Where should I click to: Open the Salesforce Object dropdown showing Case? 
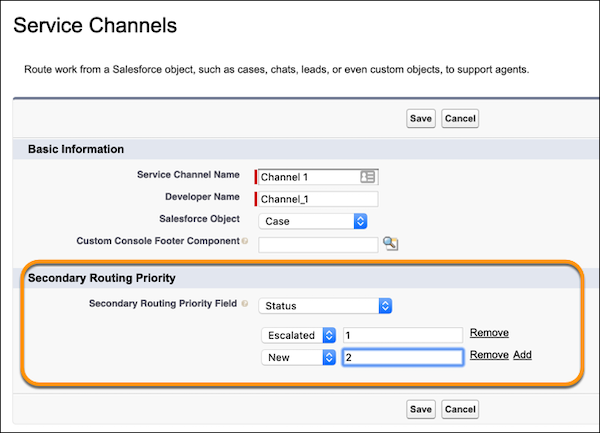pyautogui.click(x=313, y=221)
